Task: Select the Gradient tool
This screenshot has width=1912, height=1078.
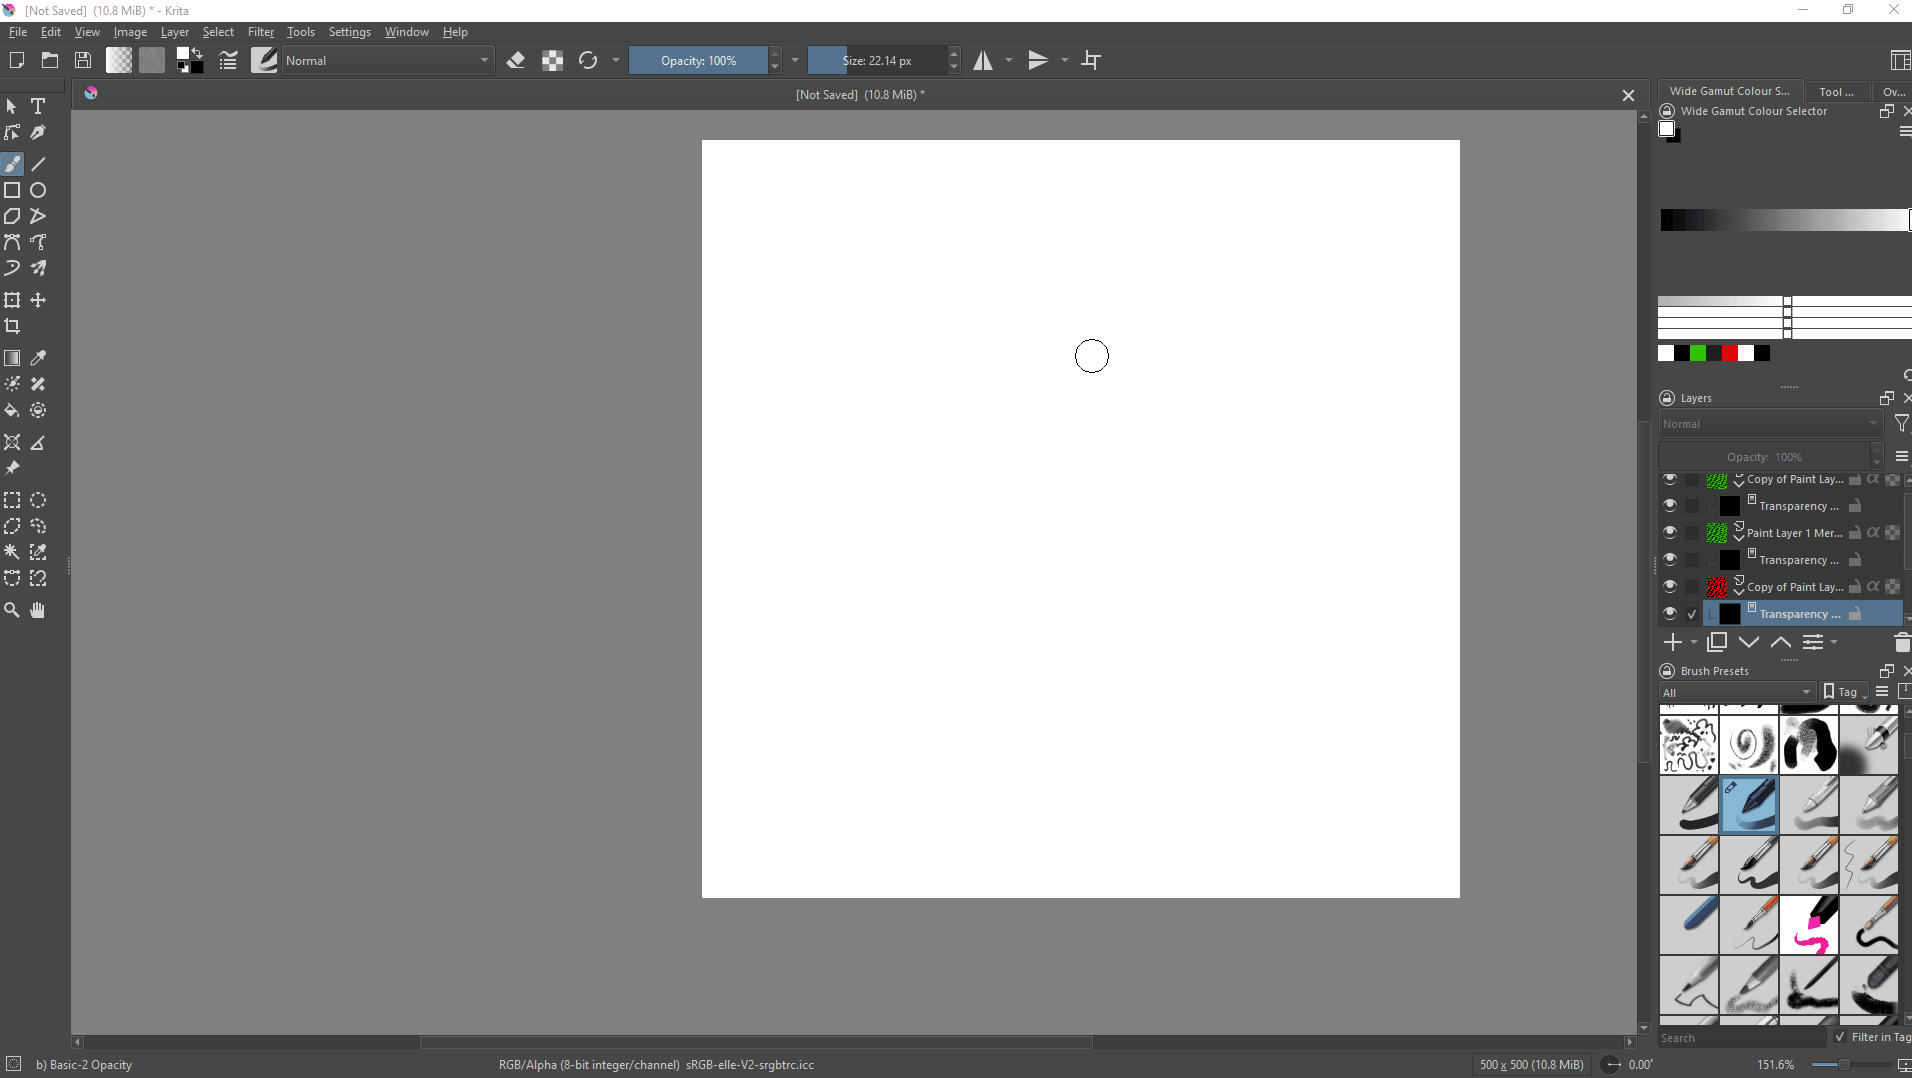Action: coord(12,358)
